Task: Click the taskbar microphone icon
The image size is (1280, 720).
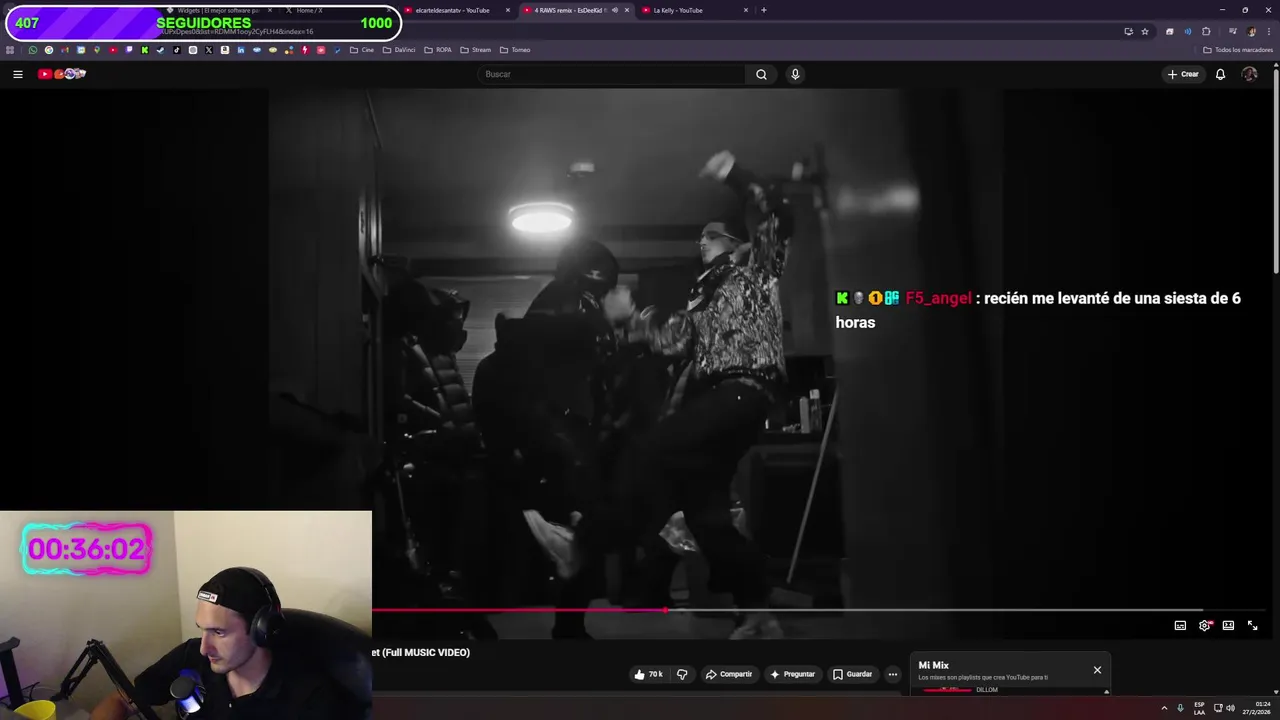Action: [x=1180, y=708]
